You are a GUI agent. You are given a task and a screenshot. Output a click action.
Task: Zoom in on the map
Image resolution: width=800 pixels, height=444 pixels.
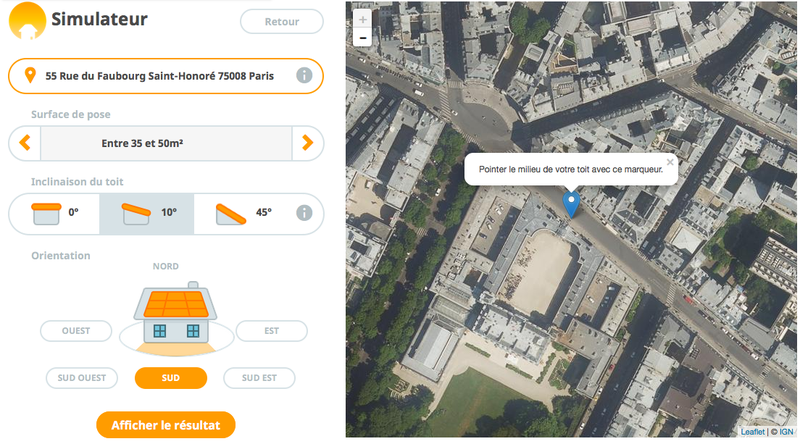(362, 19)
